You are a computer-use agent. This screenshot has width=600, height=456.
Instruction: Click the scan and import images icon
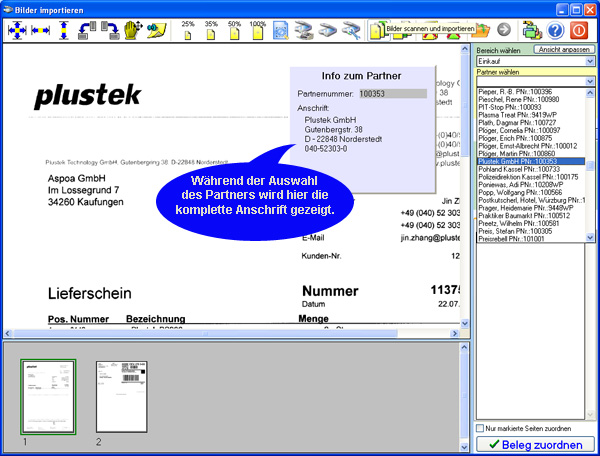tap(377, 31)
